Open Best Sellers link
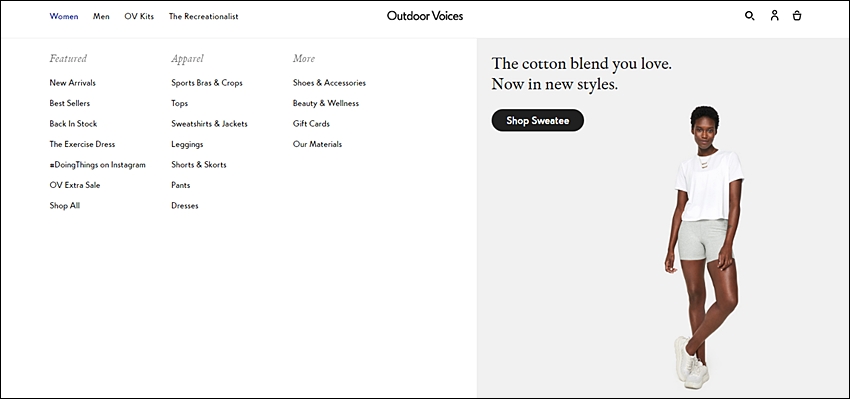 click(x=70, y=103)
